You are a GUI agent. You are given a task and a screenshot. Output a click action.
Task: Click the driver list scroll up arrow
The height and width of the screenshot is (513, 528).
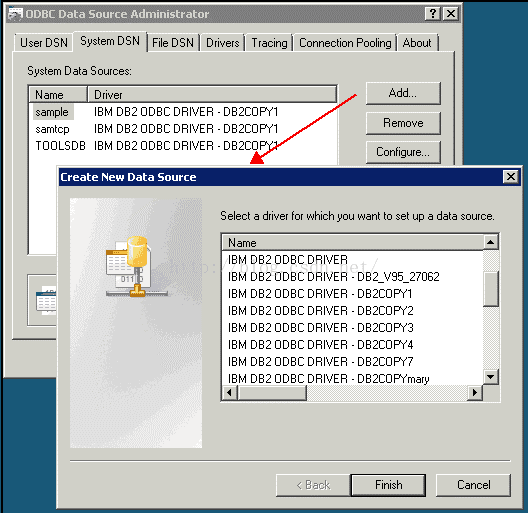click(491, 242)
